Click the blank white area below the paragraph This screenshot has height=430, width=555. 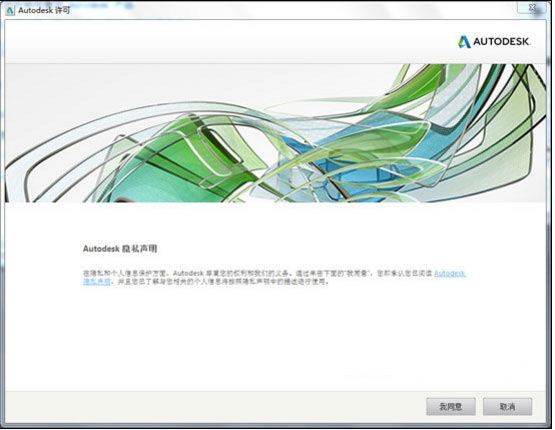275,336
